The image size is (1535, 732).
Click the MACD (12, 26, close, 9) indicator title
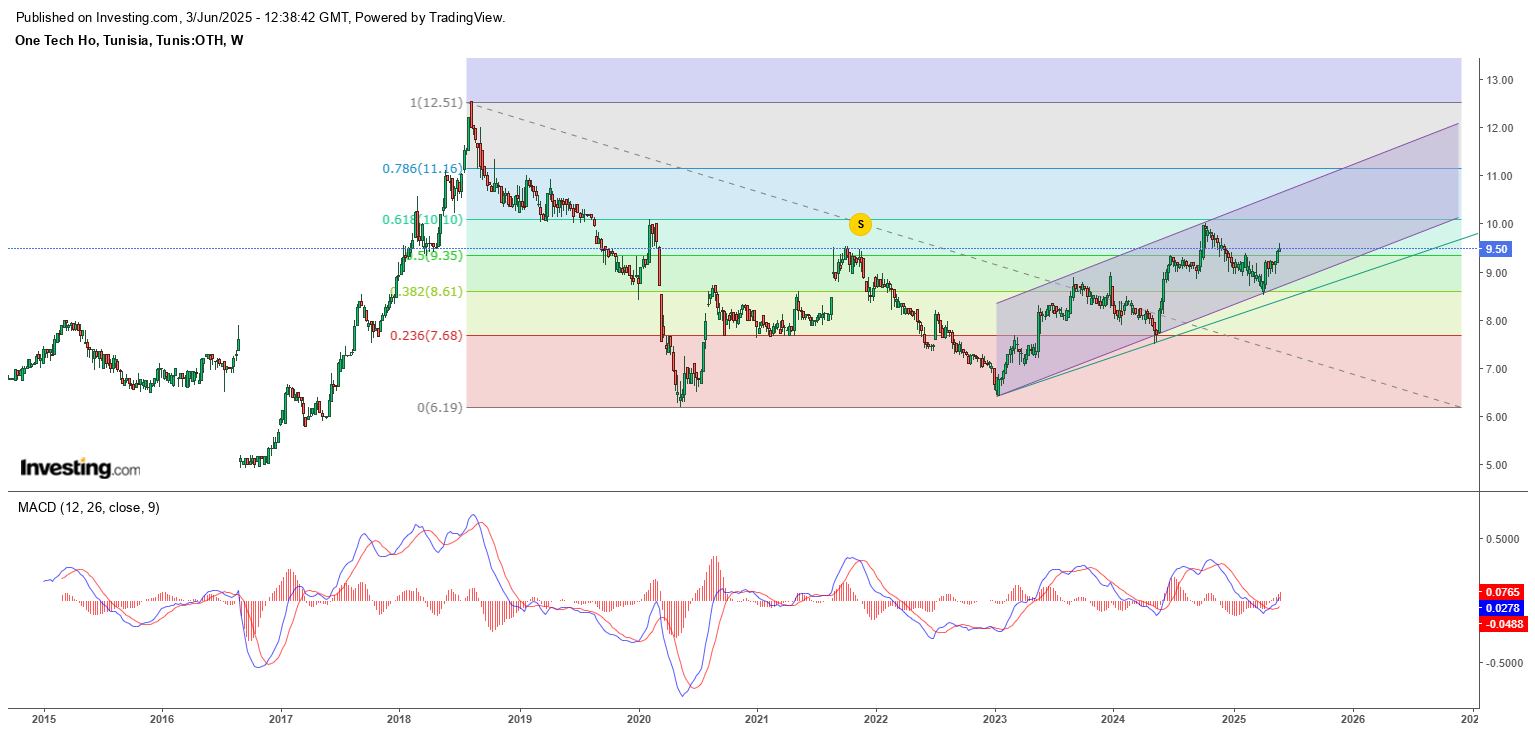pyautogui.click(x=88, y=508)
